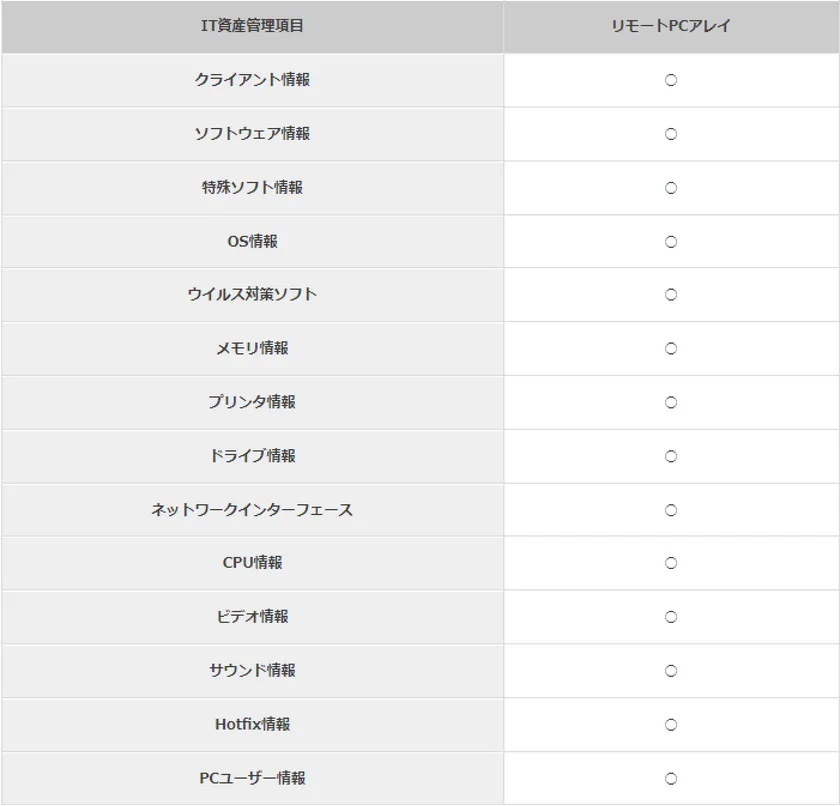
Task: Select the PCユーザー情報 row label
Action: pyautogui.click(x=252, y=778)
